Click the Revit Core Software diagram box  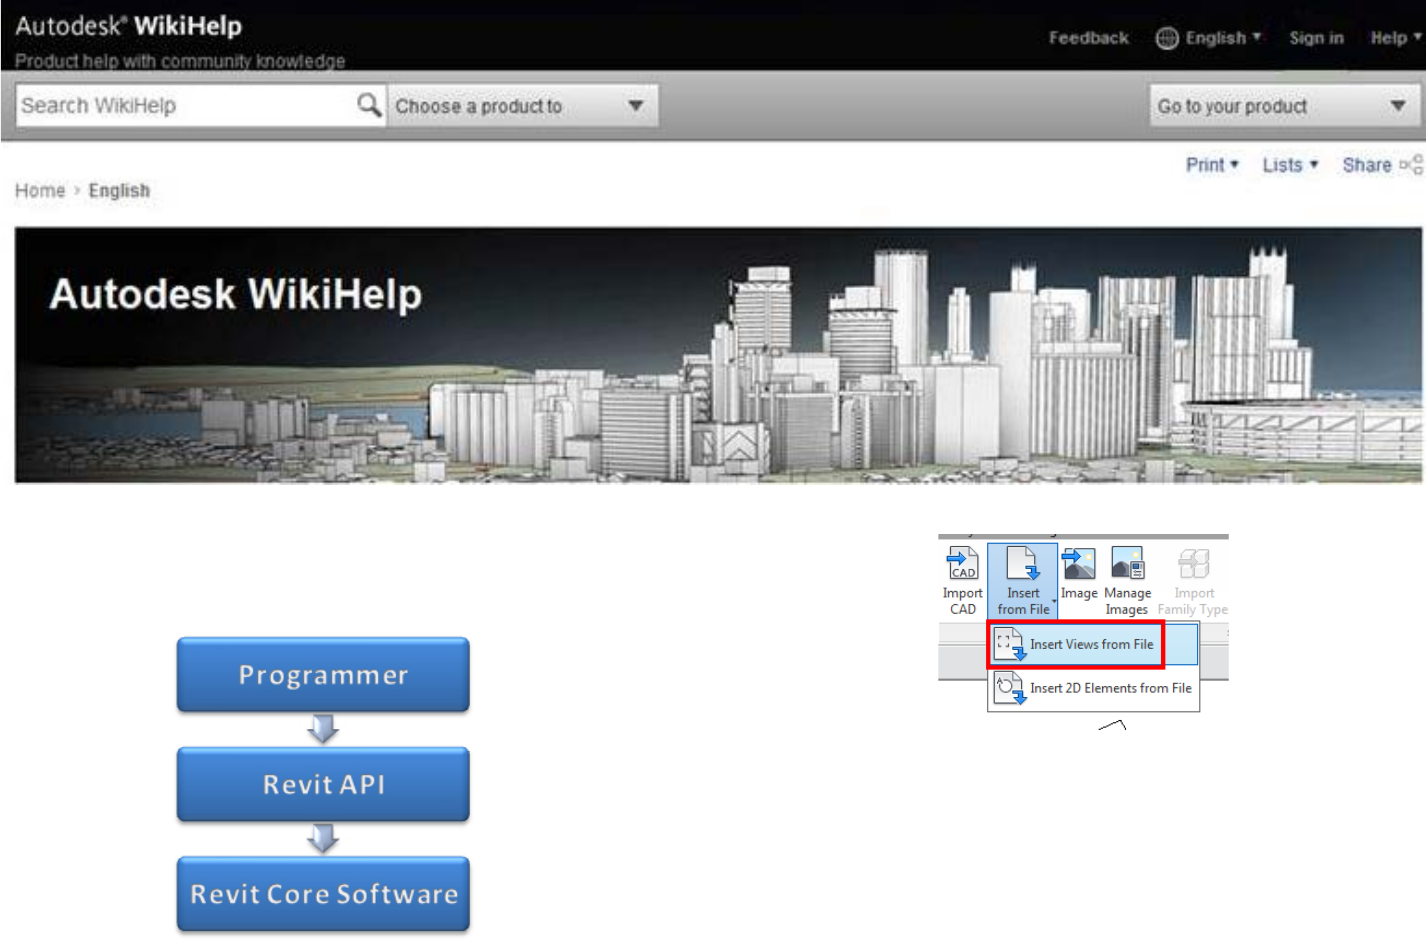pyautogui.click(x=323, y=894)
